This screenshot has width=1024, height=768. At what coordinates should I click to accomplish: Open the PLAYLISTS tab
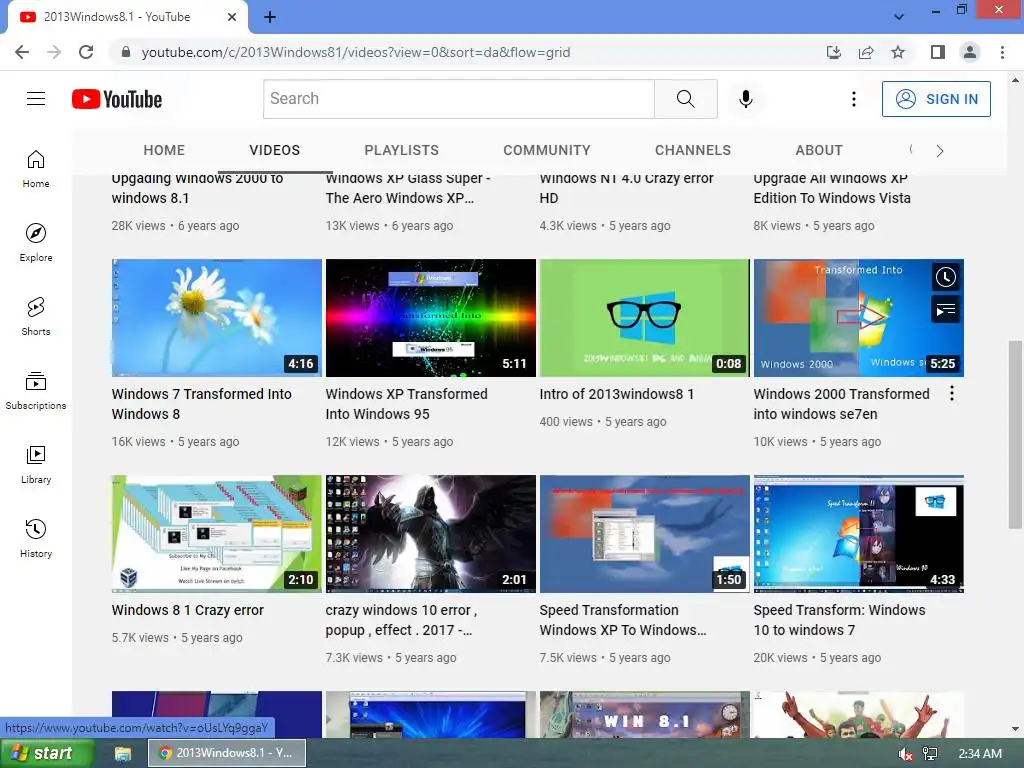(402, 150)
